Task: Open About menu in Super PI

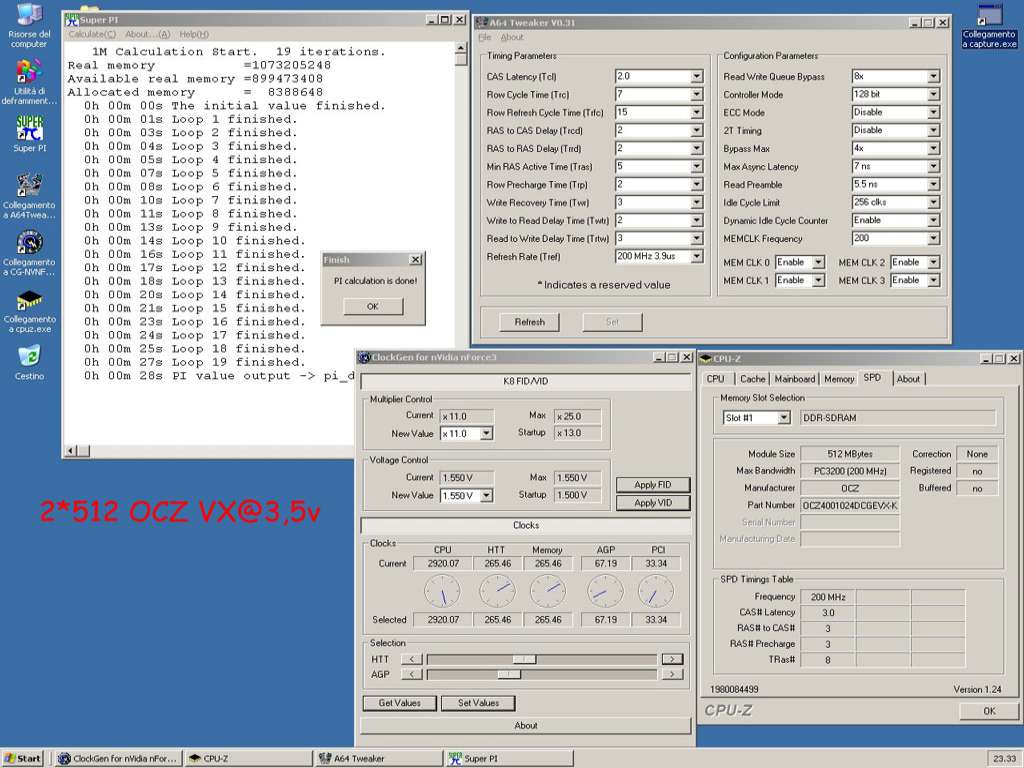Action: point(147,34)
